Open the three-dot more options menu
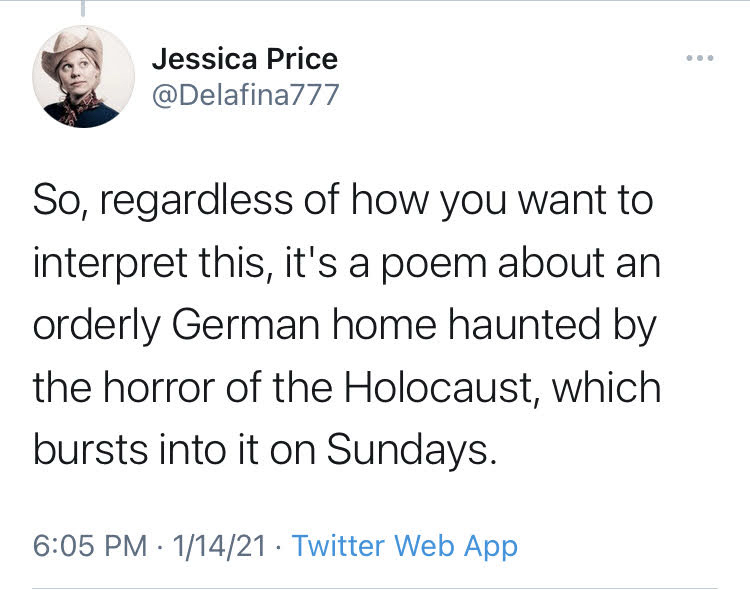Screen dimensions: 750x590 coord(700,58)
